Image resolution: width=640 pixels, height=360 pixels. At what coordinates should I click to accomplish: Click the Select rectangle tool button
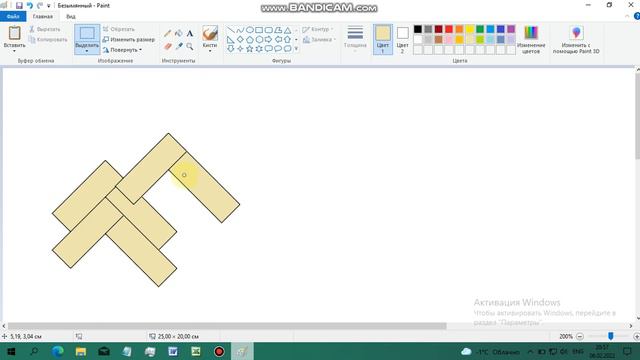[87, 33]
